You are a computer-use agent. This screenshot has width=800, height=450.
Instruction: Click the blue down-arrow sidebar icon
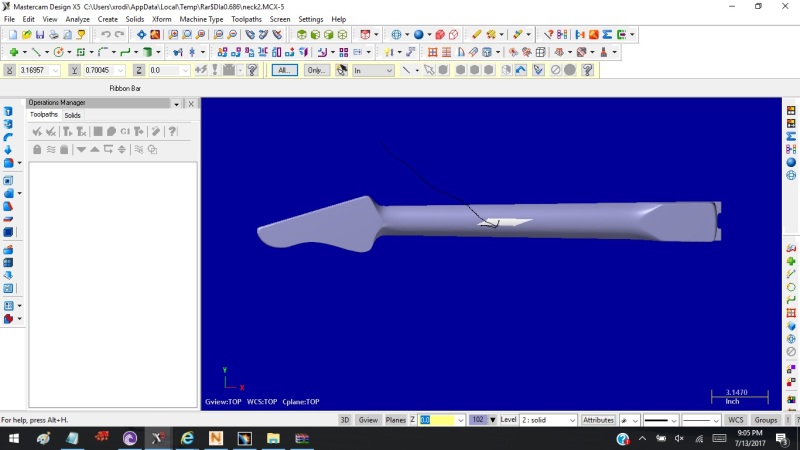pos(8,150)
